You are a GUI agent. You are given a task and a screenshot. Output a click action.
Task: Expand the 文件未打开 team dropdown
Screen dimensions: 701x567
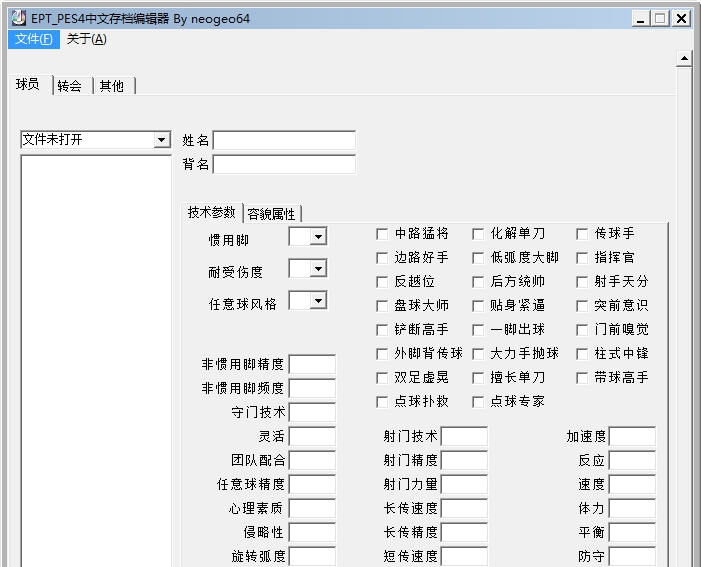162,140
